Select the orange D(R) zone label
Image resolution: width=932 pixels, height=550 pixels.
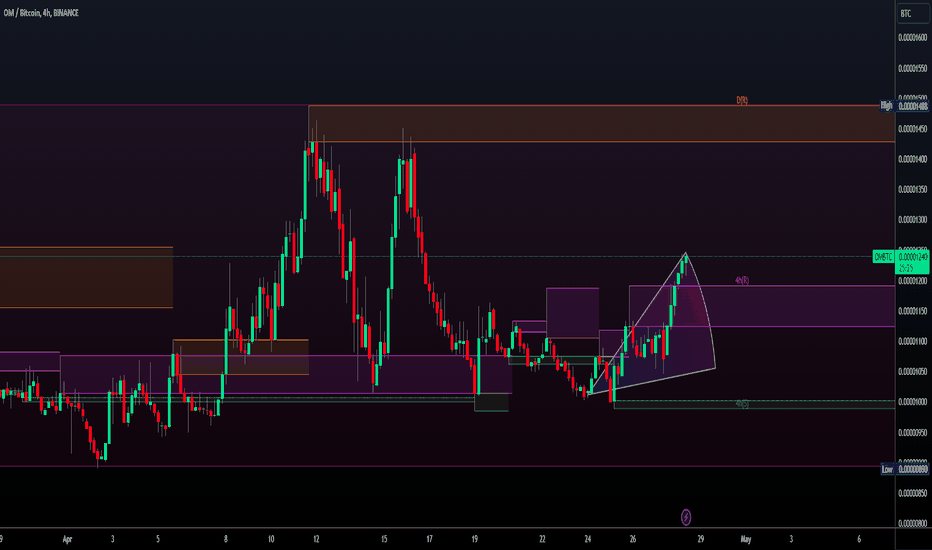pos(742,100)
